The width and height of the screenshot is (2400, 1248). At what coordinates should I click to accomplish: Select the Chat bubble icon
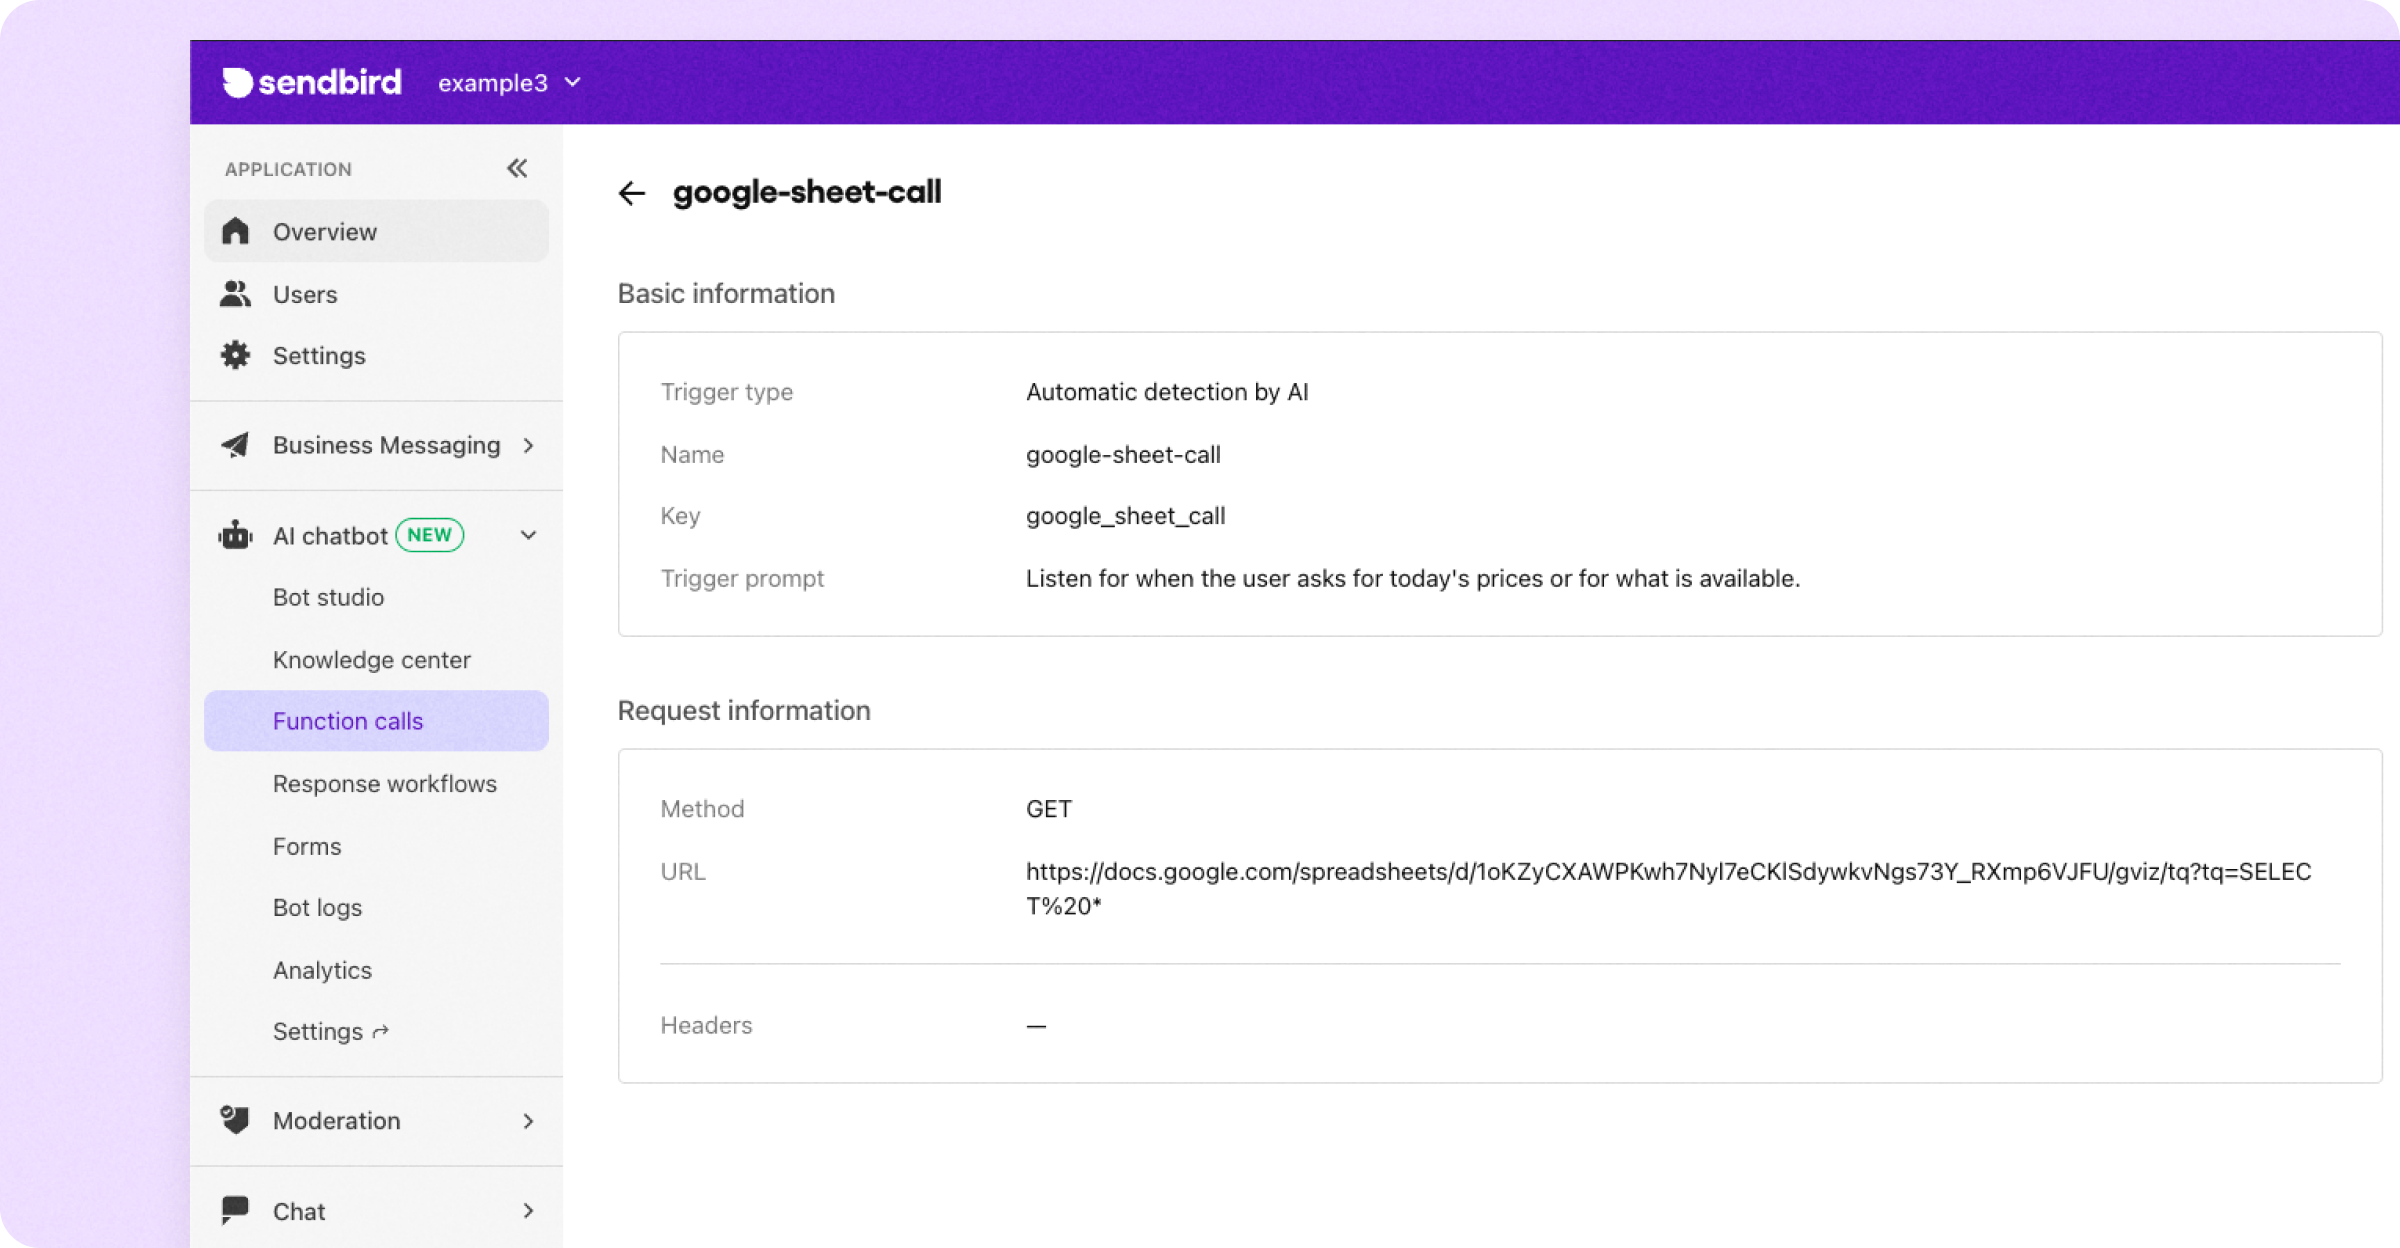click(236, 1210)
